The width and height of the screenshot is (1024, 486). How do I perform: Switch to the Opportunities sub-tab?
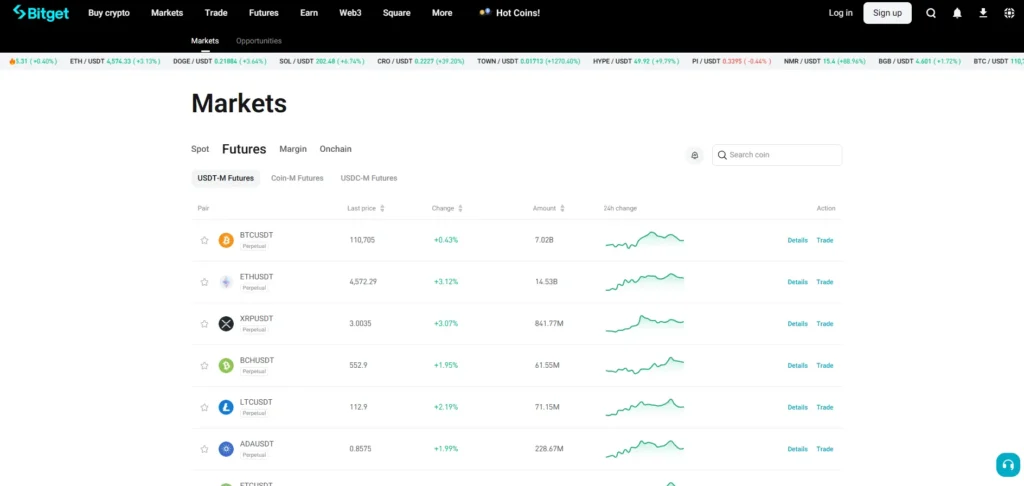click(259, 40)
